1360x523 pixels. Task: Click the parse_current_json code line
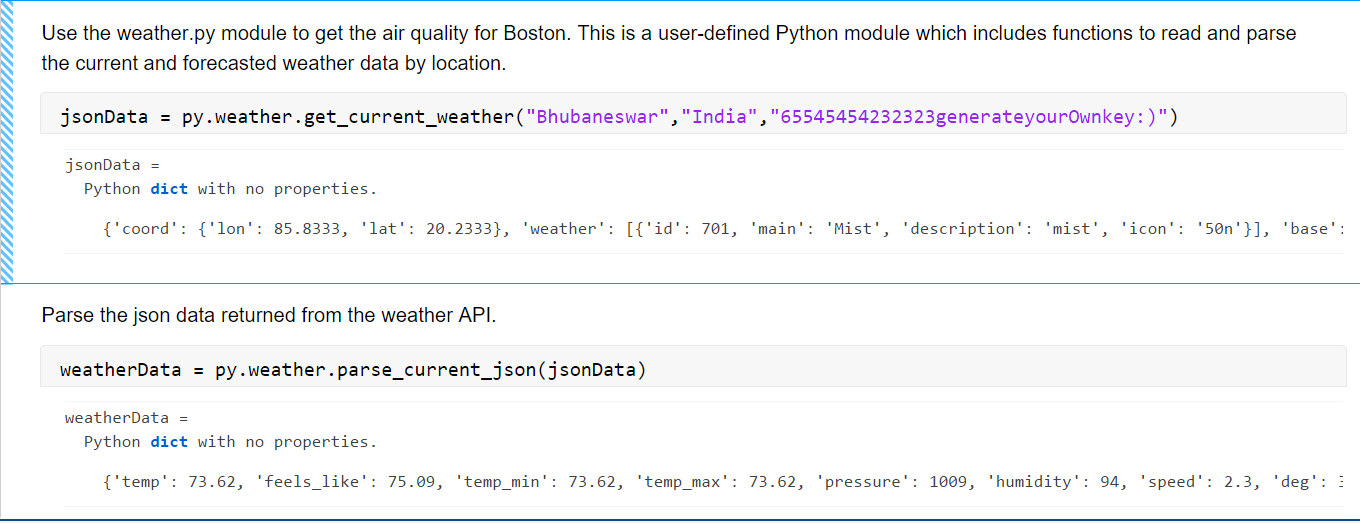353,369
